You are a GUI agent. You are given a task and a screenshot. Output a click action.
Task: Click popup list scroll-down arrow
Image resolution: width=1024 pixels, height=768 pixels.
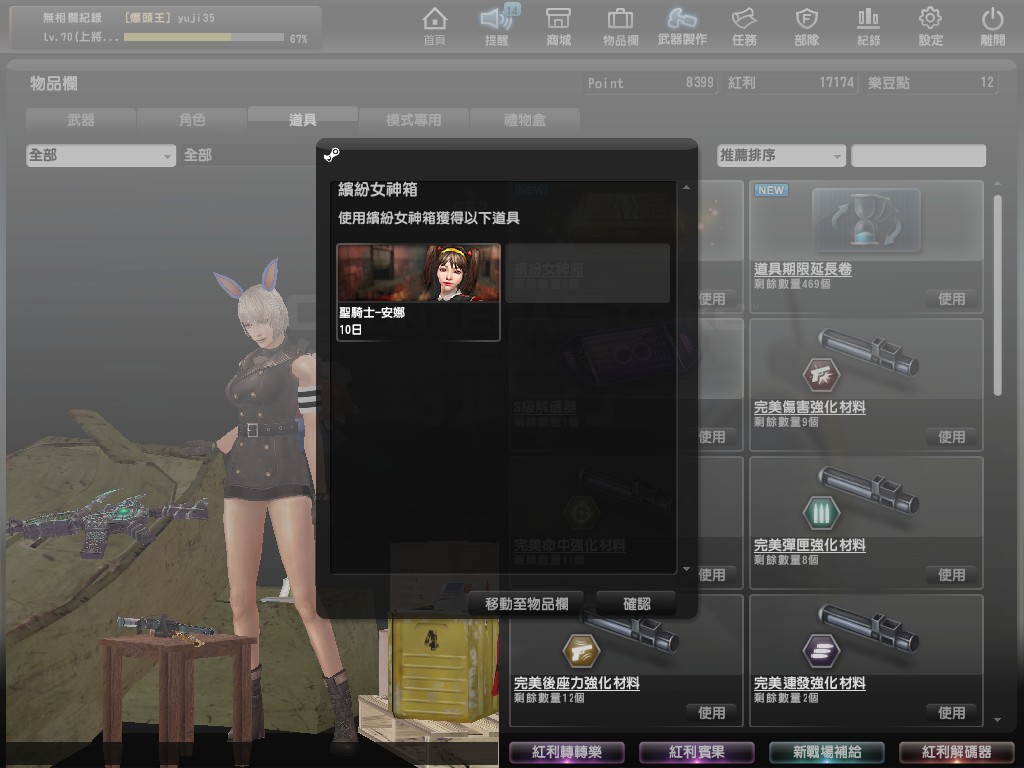[686, 569]
